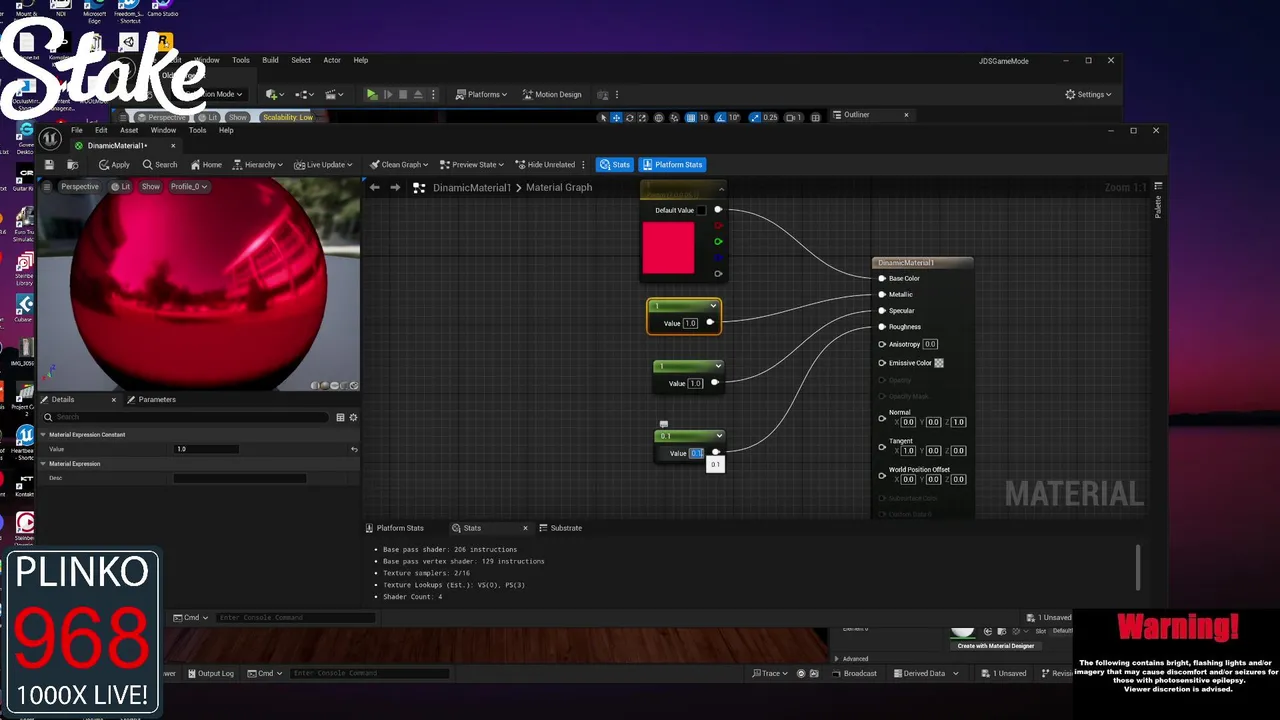
Task: Select the Parameters panel tab
Action: point(151,399)
